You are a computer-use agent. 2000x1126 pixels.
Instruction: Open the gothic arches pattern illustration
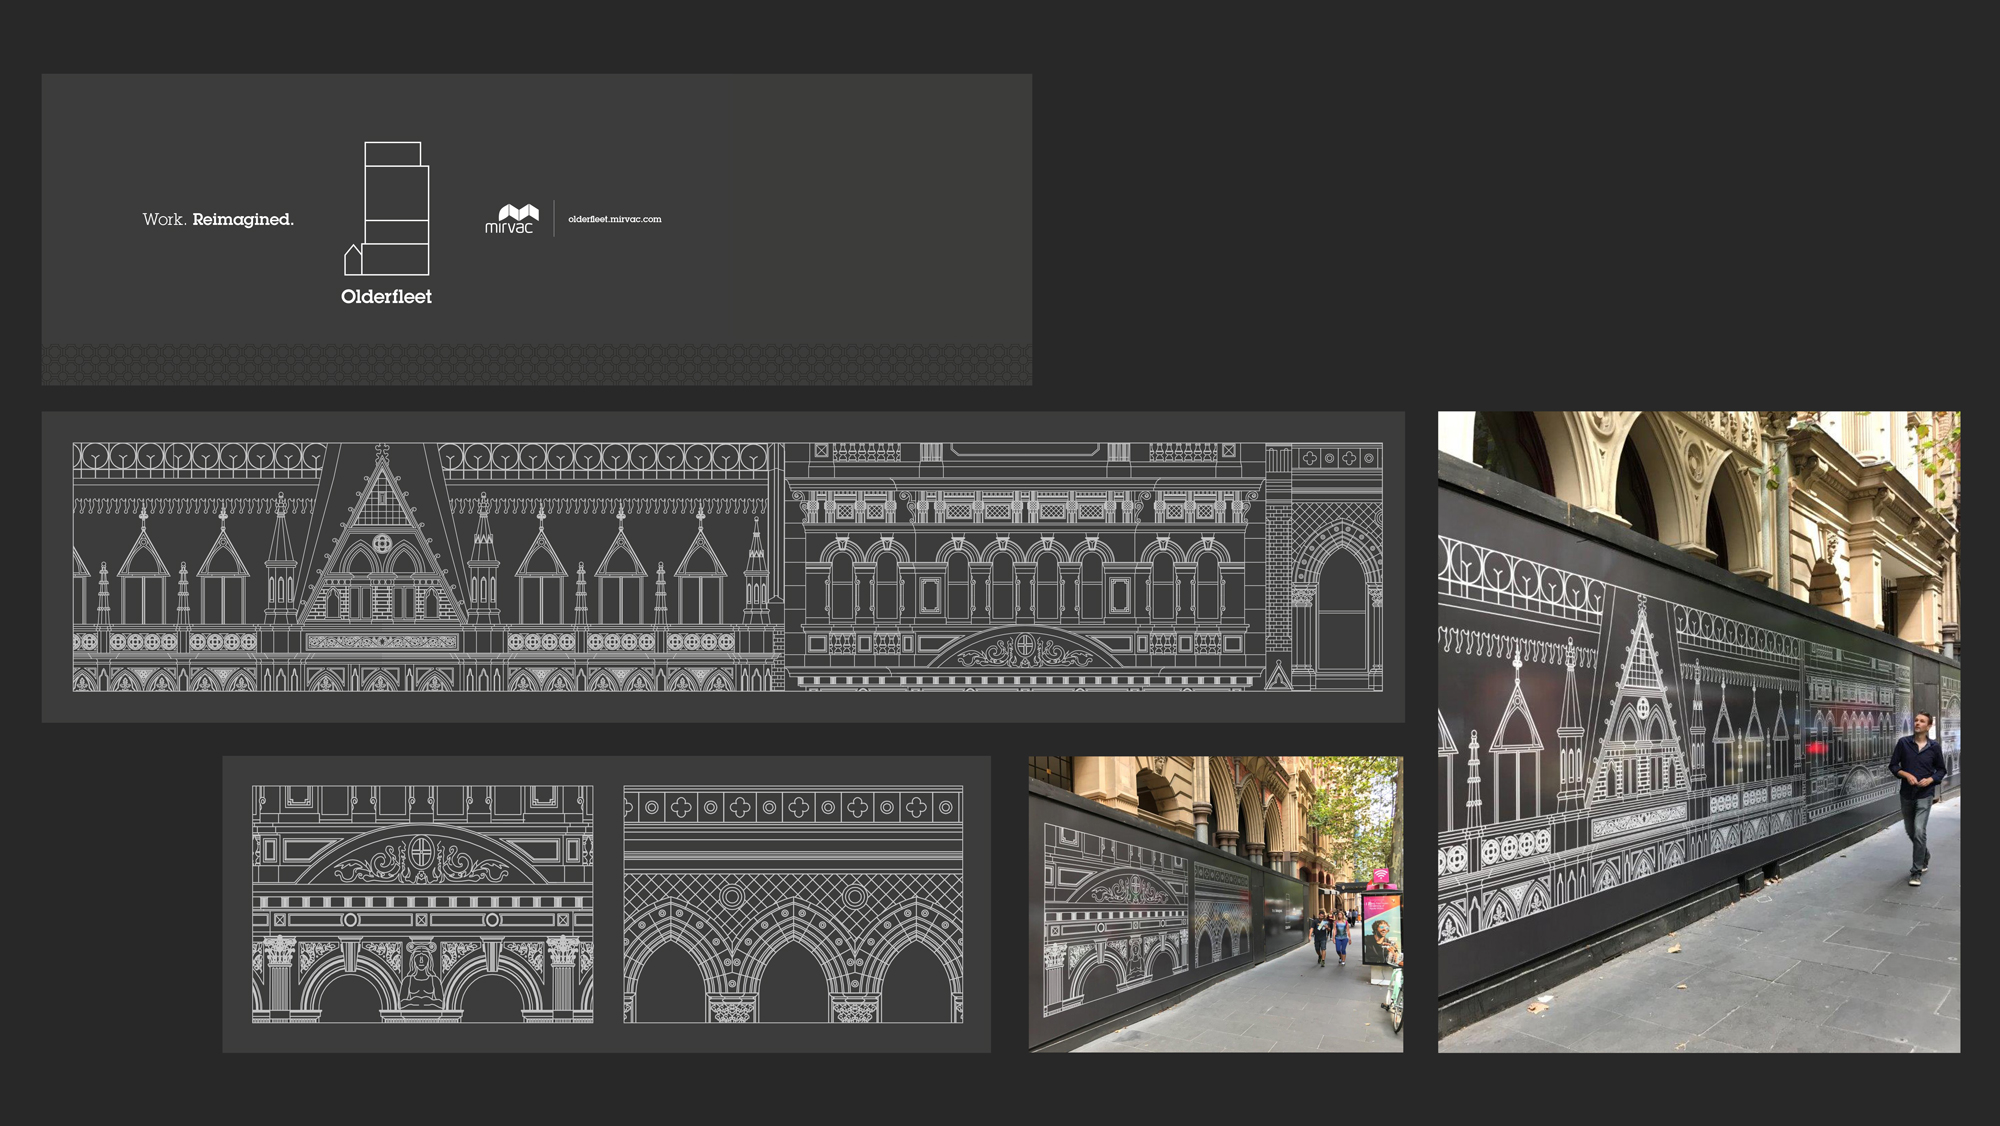point(793,904)
